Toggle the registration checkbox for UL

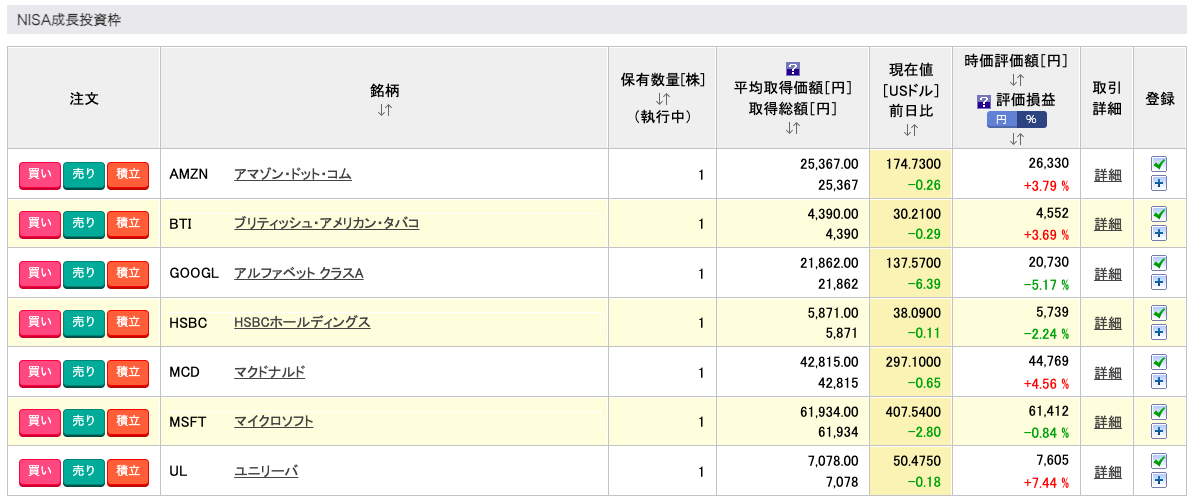pyautogui.click(x=1159, y=461)
